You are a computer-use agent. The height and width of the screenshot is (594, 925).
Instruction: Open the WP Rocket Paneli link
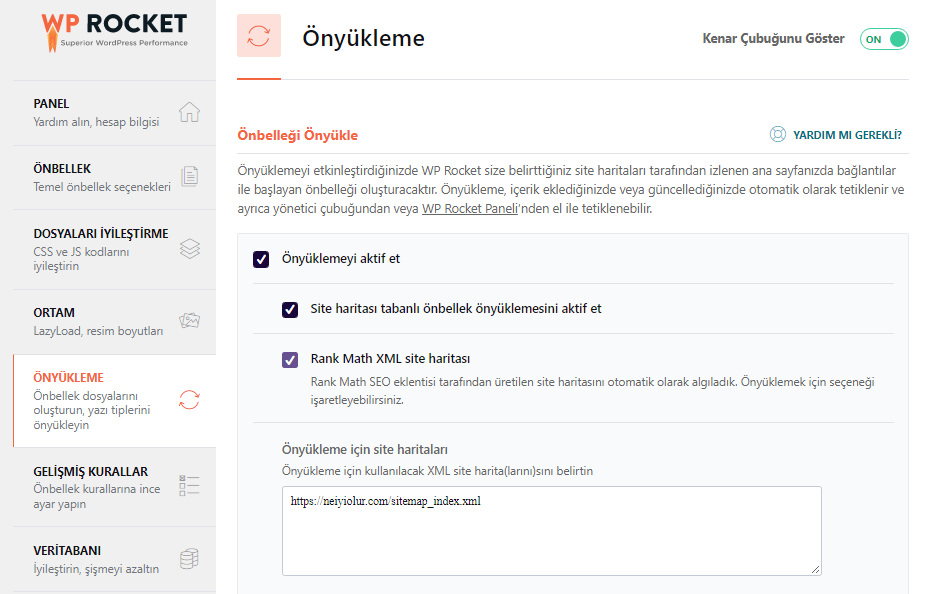pos(470,209)
